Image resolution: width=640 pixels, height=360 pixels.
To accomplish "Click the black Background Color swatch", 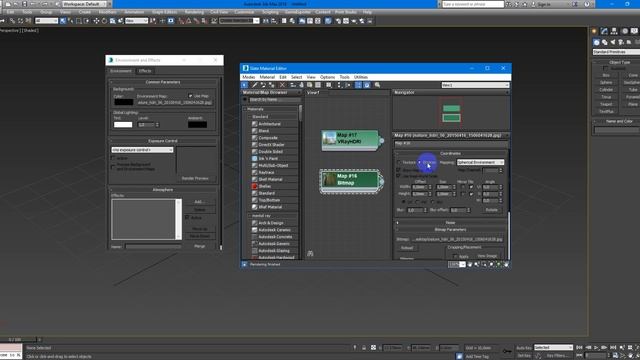I will click(124, 102).
